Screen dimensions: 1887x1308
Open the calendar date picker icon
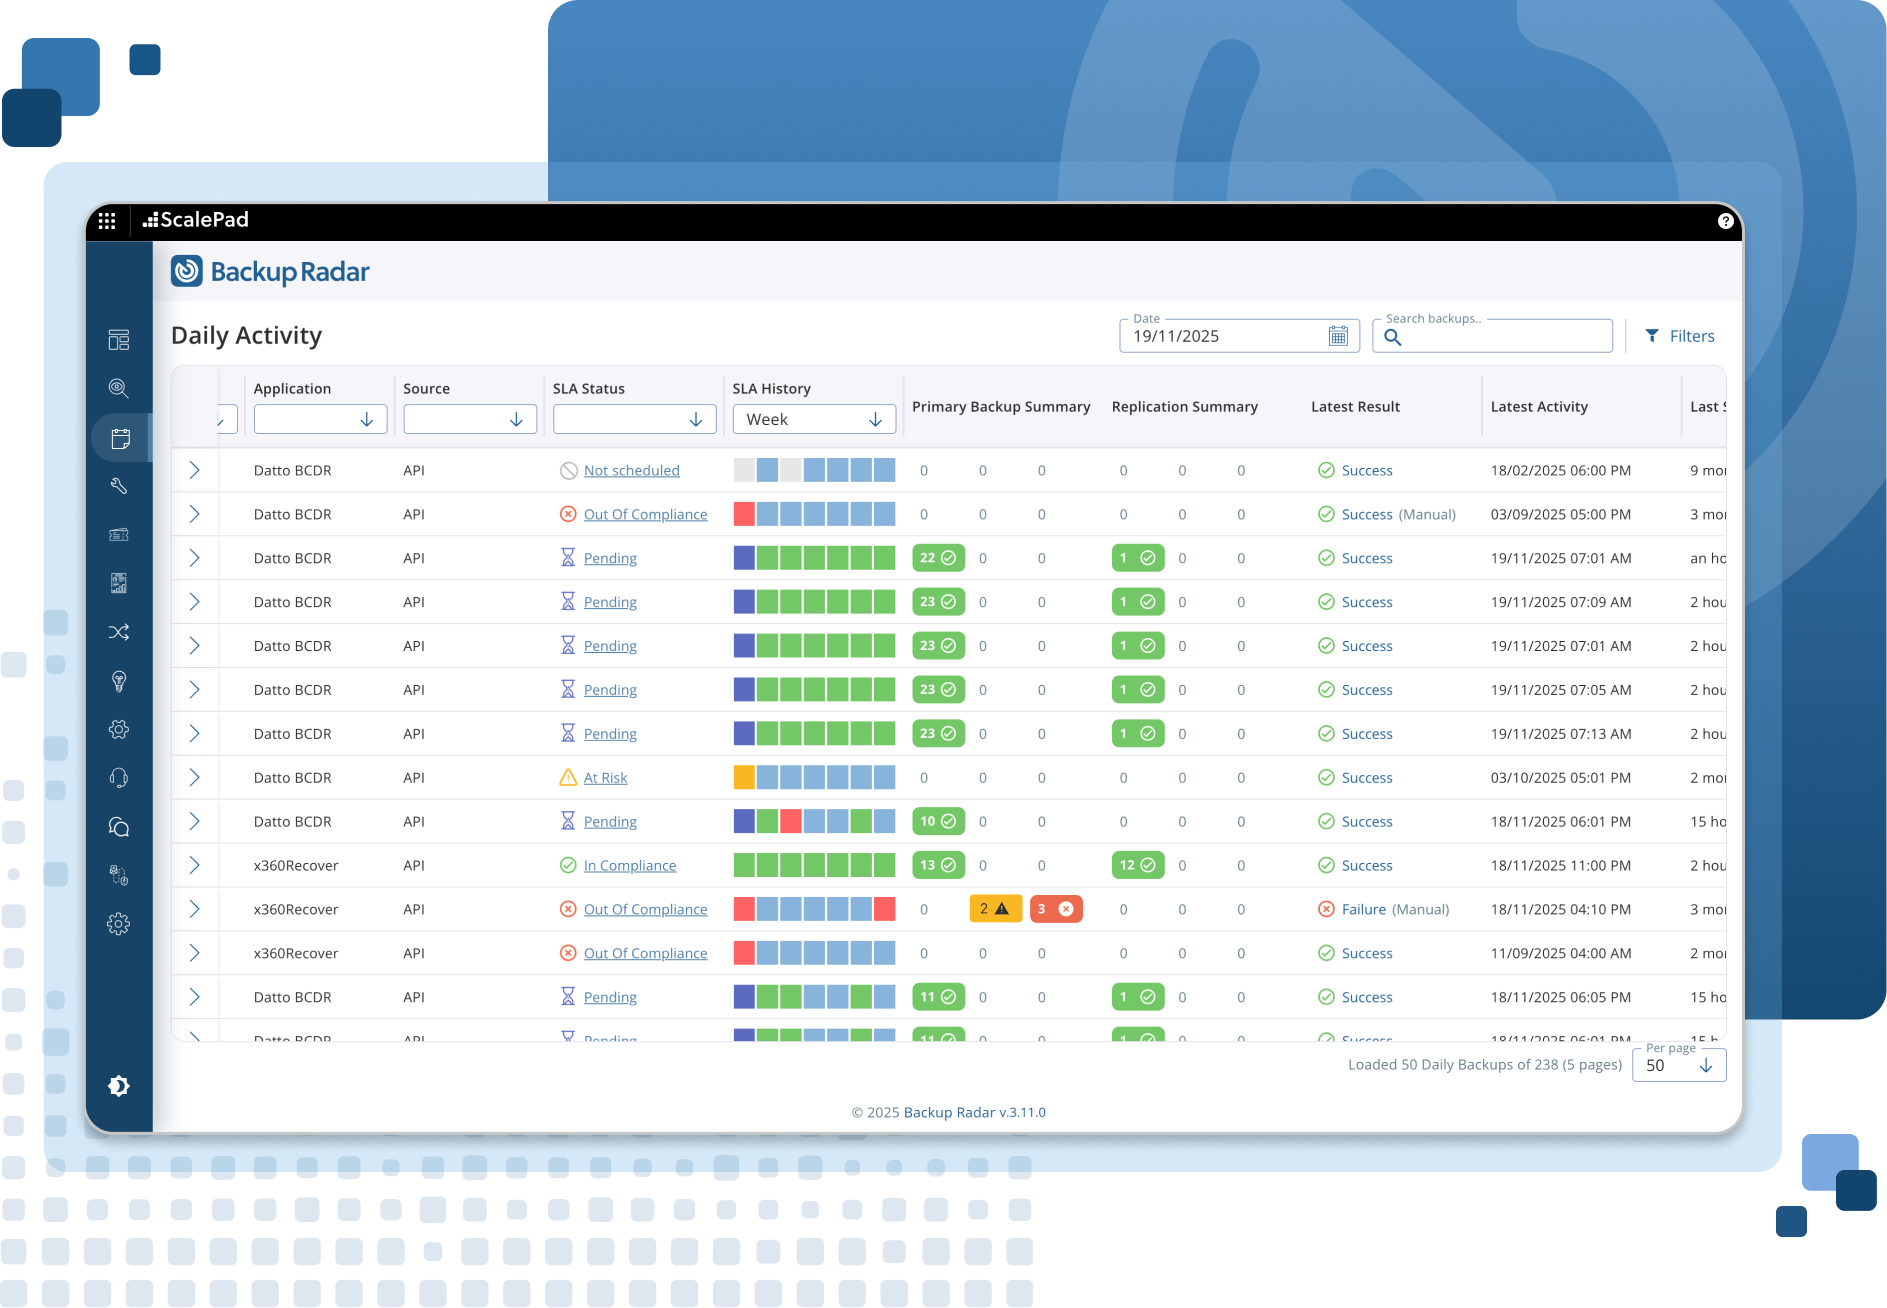click(1338, 336)
